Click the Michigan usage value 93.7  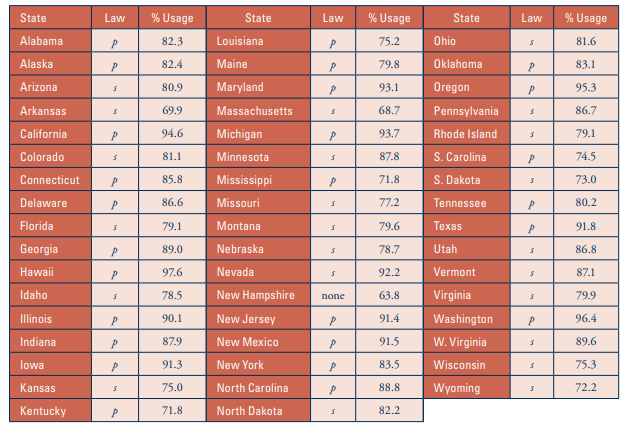pyautogui.click(x=389, y=134)
